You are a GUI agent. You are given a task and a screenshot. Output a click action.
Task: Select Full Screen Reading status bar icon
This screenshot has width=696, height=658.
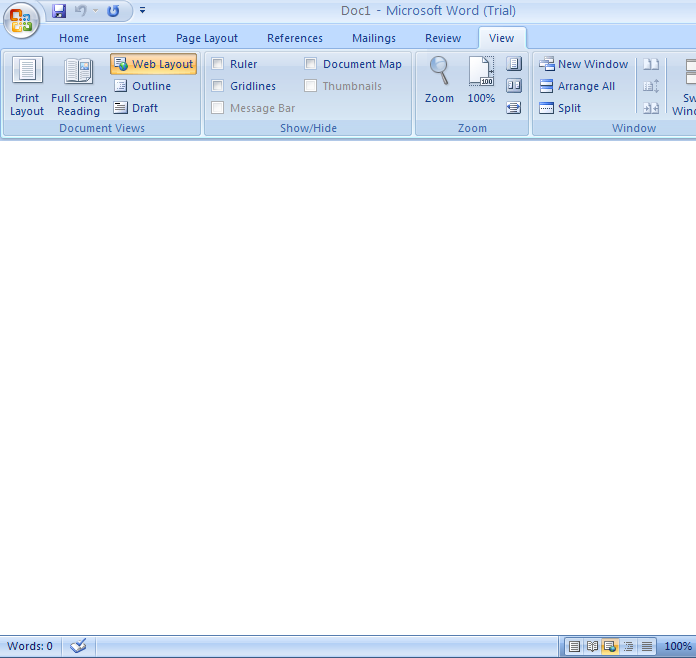coord(592,646)
